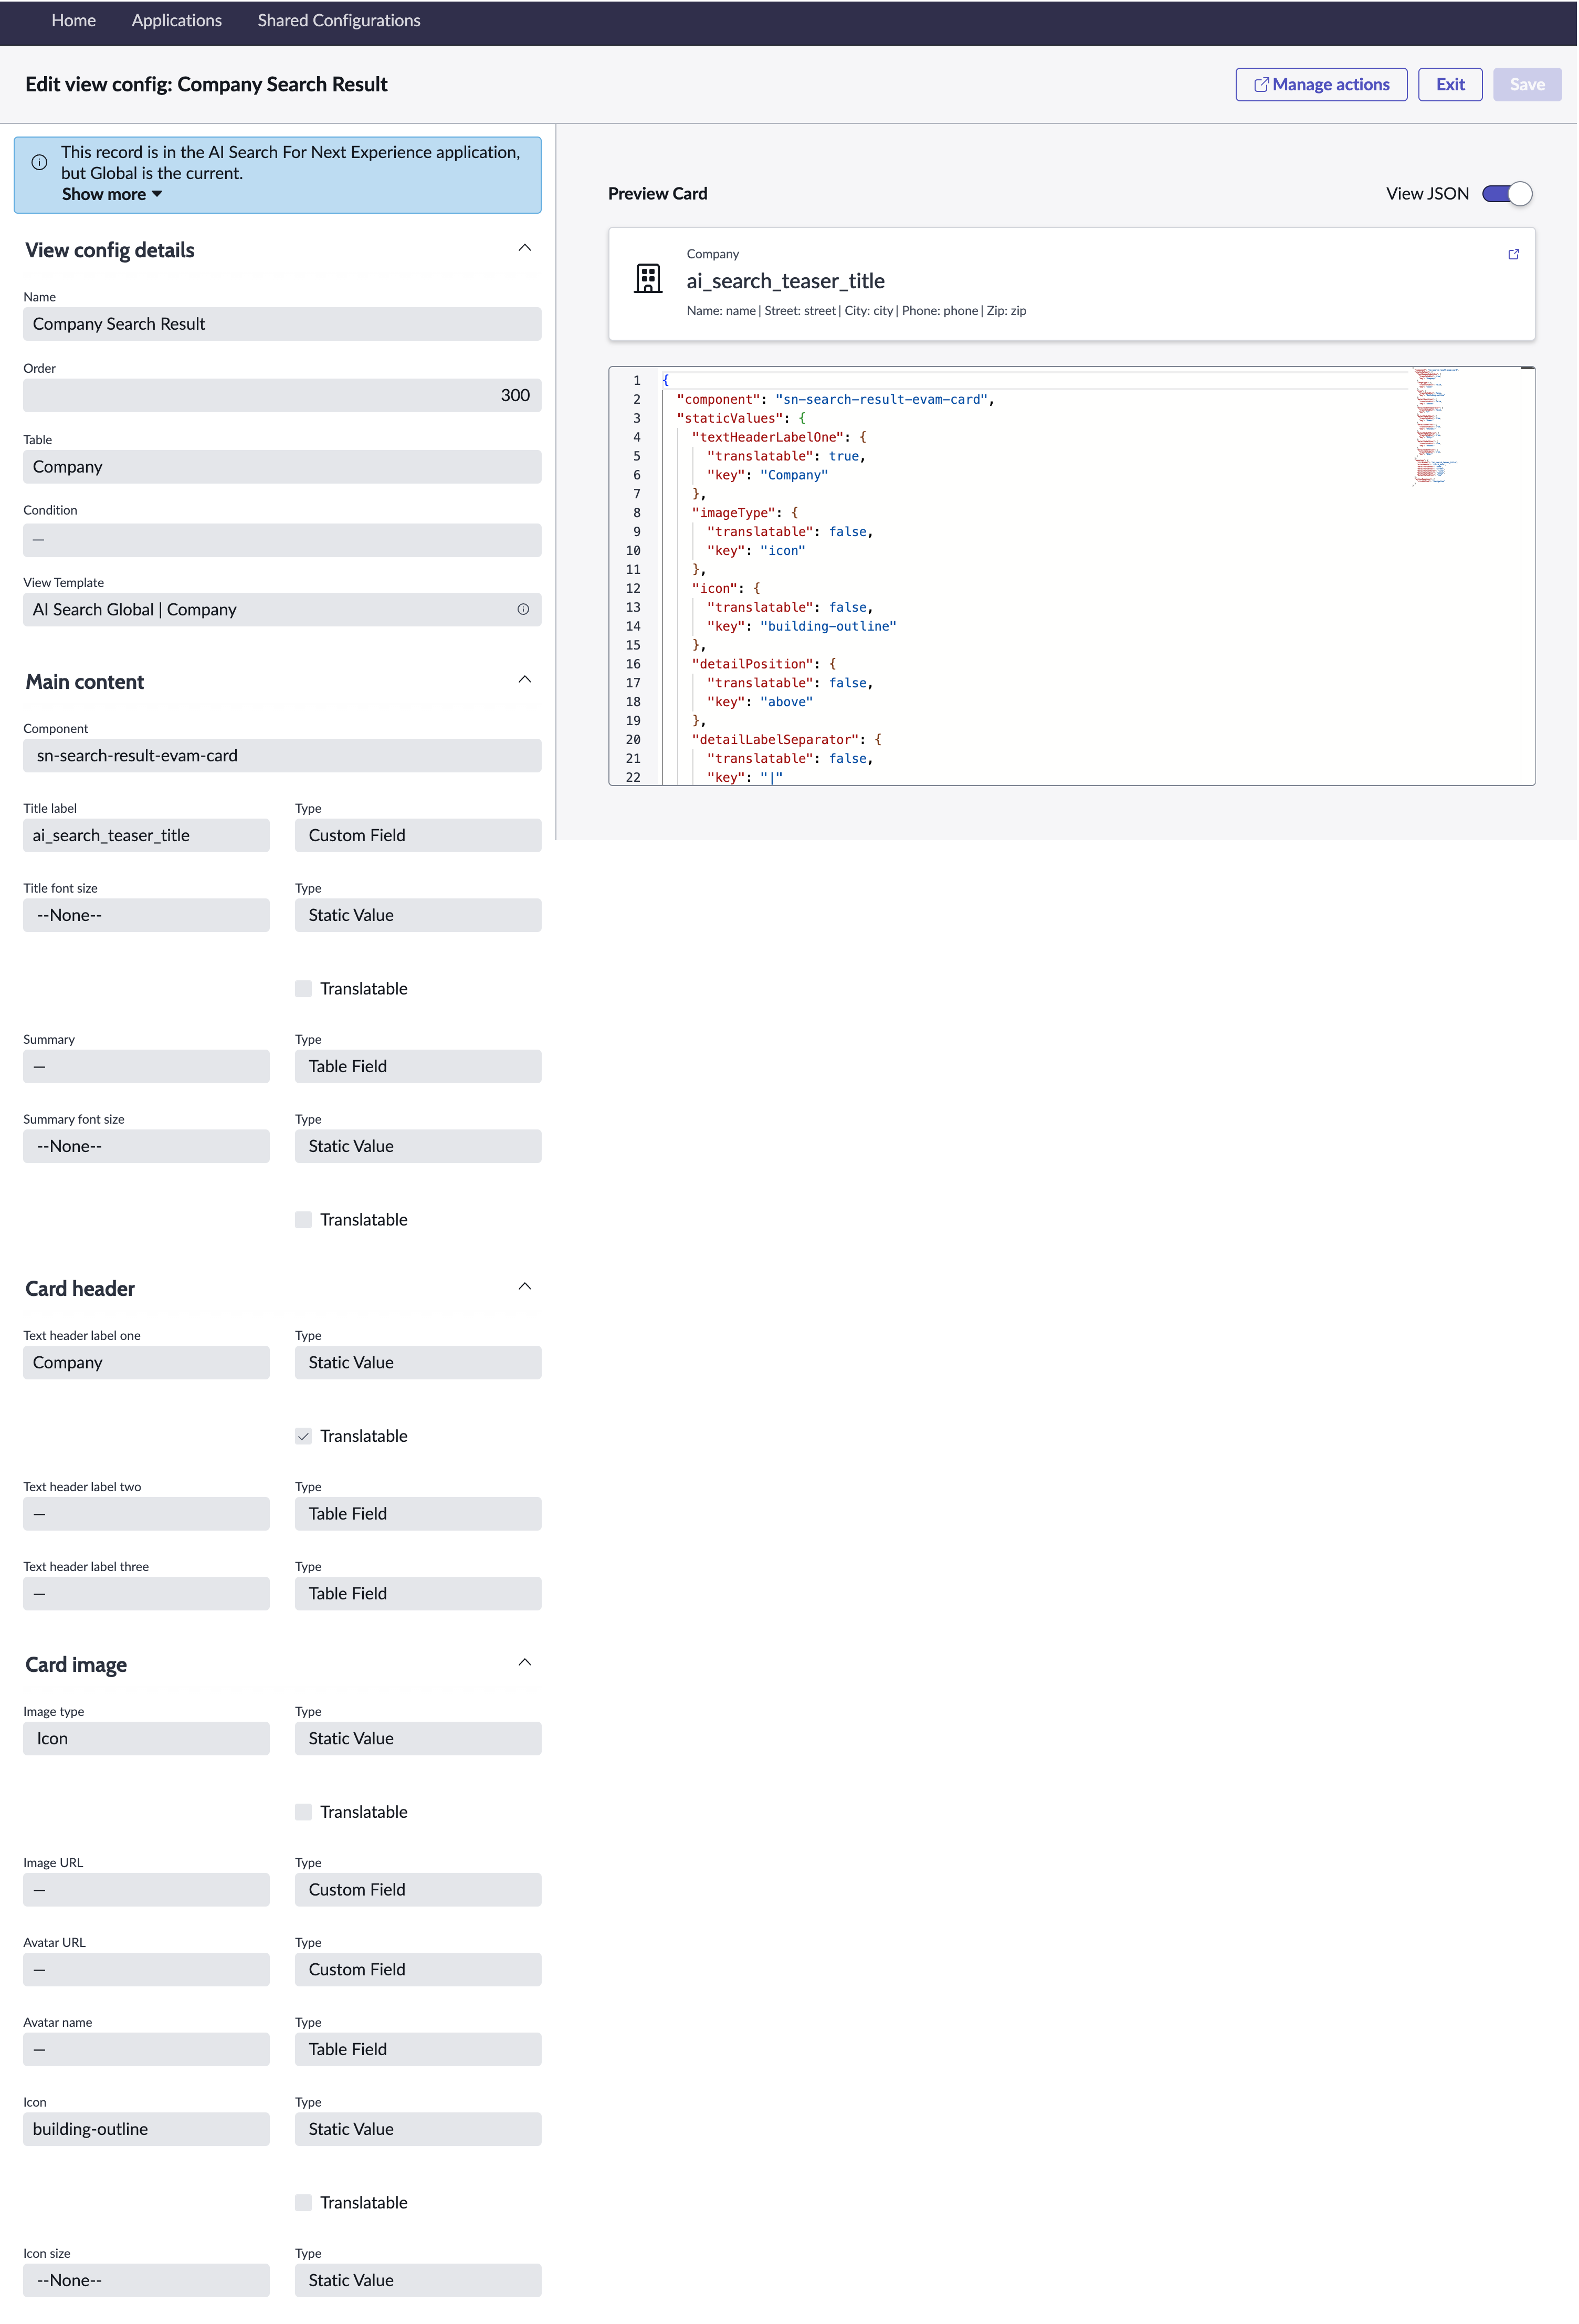Image resolution: width=1579 pixels, height=2324 pixels.
Task: Open record via preview card external-link icon
Action: pyautogui.click(x=1513, y=254)
